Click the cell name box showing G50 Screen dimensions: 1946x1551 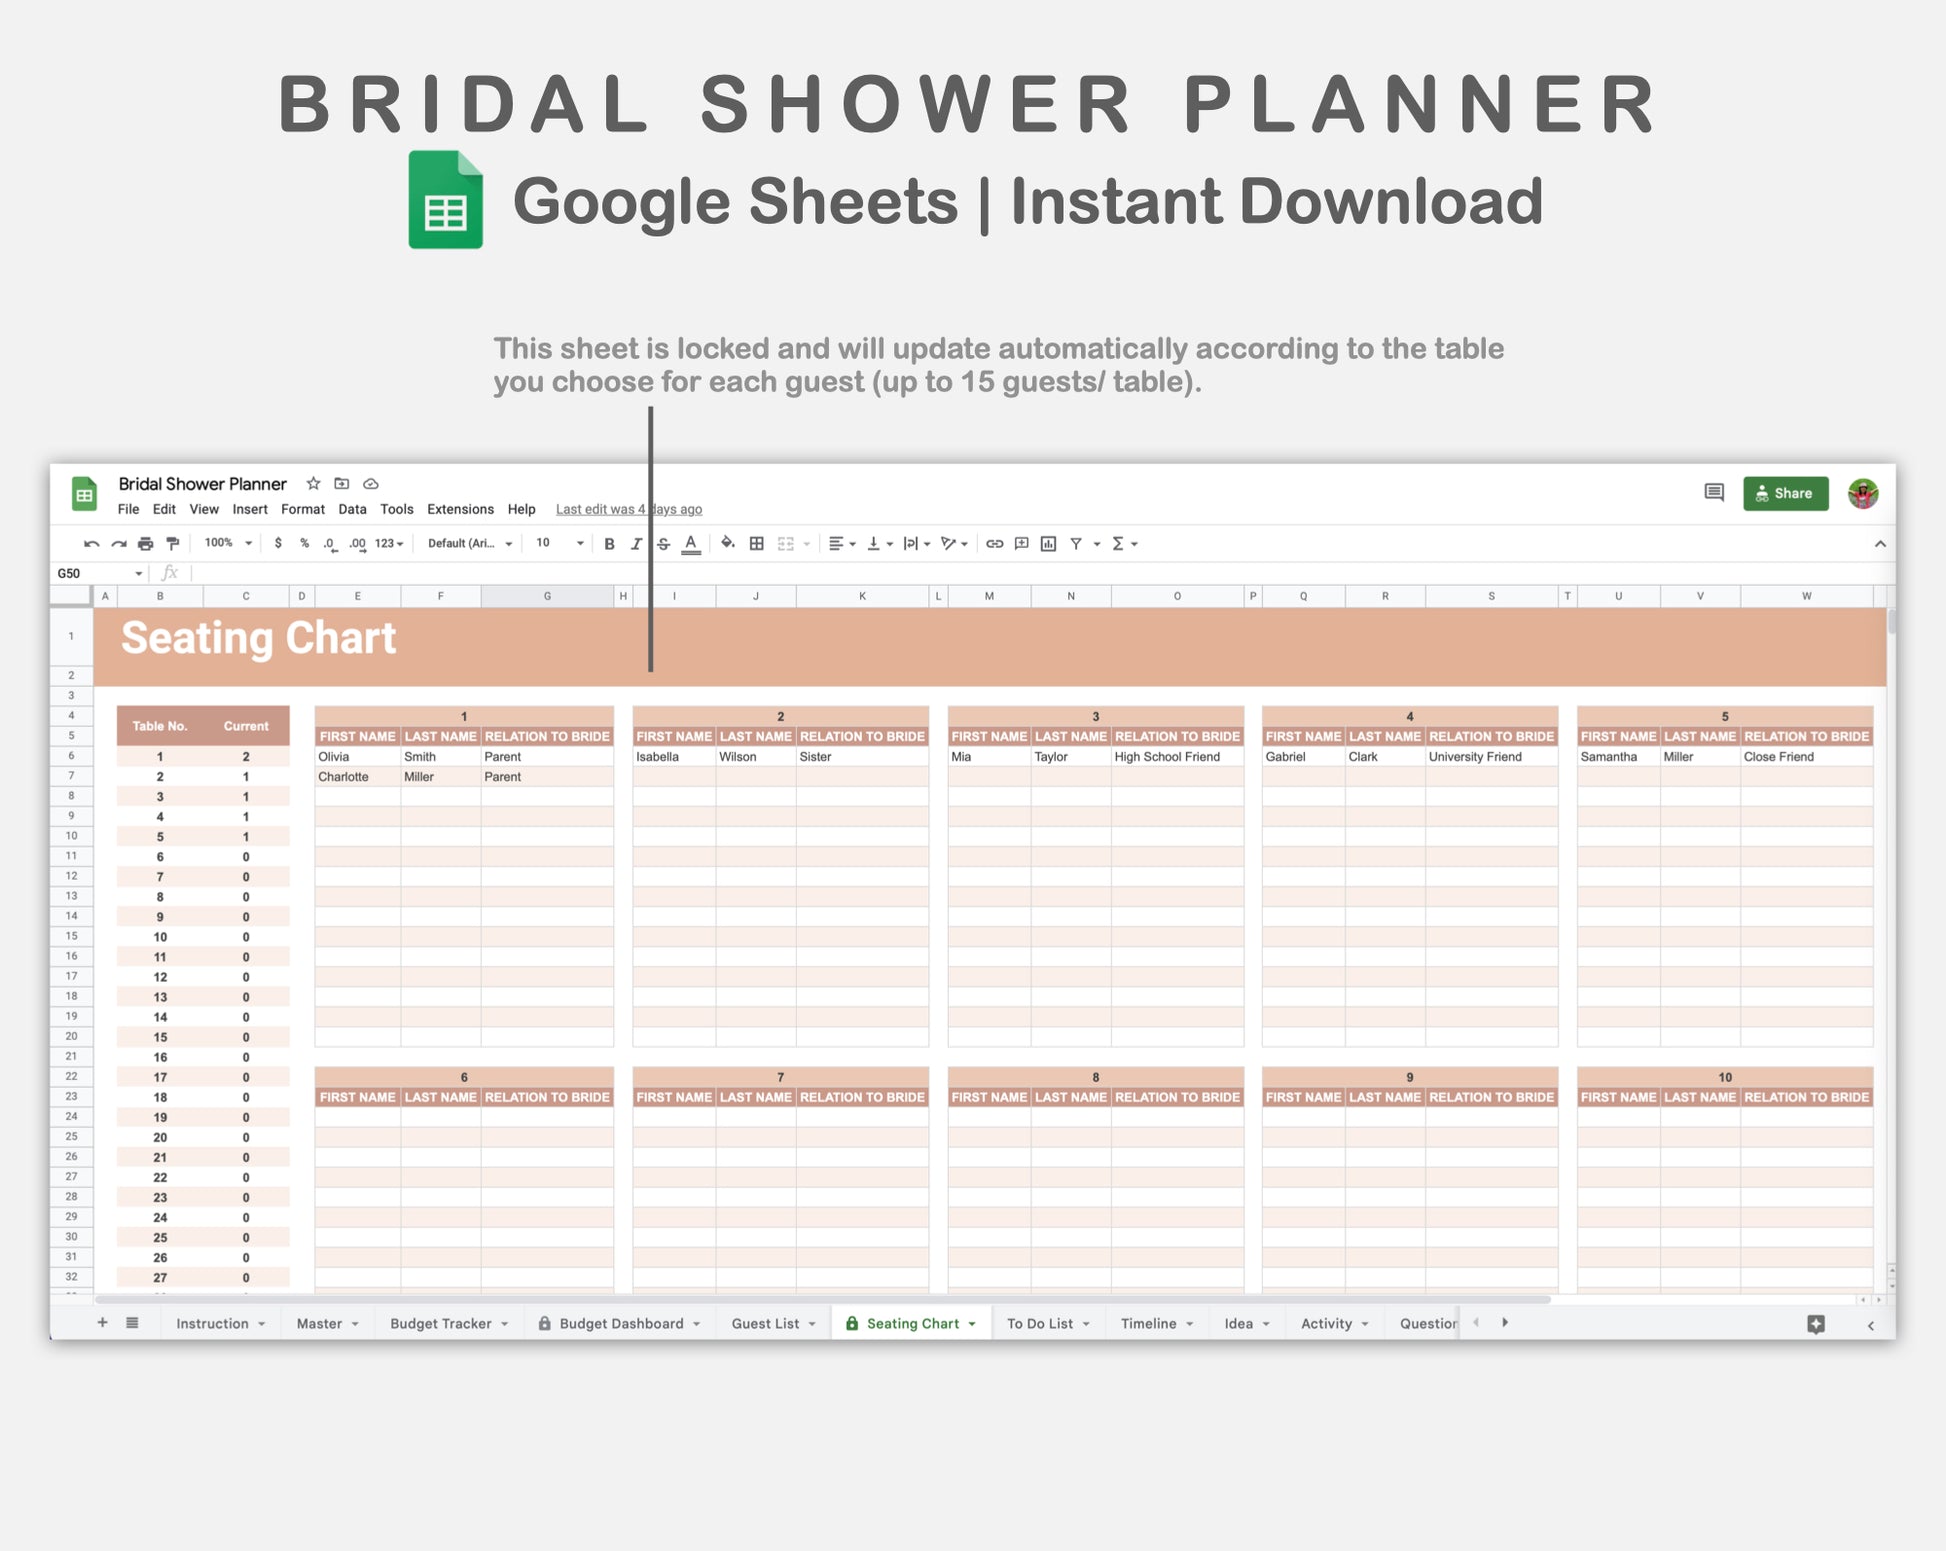(x=95, y=573)
